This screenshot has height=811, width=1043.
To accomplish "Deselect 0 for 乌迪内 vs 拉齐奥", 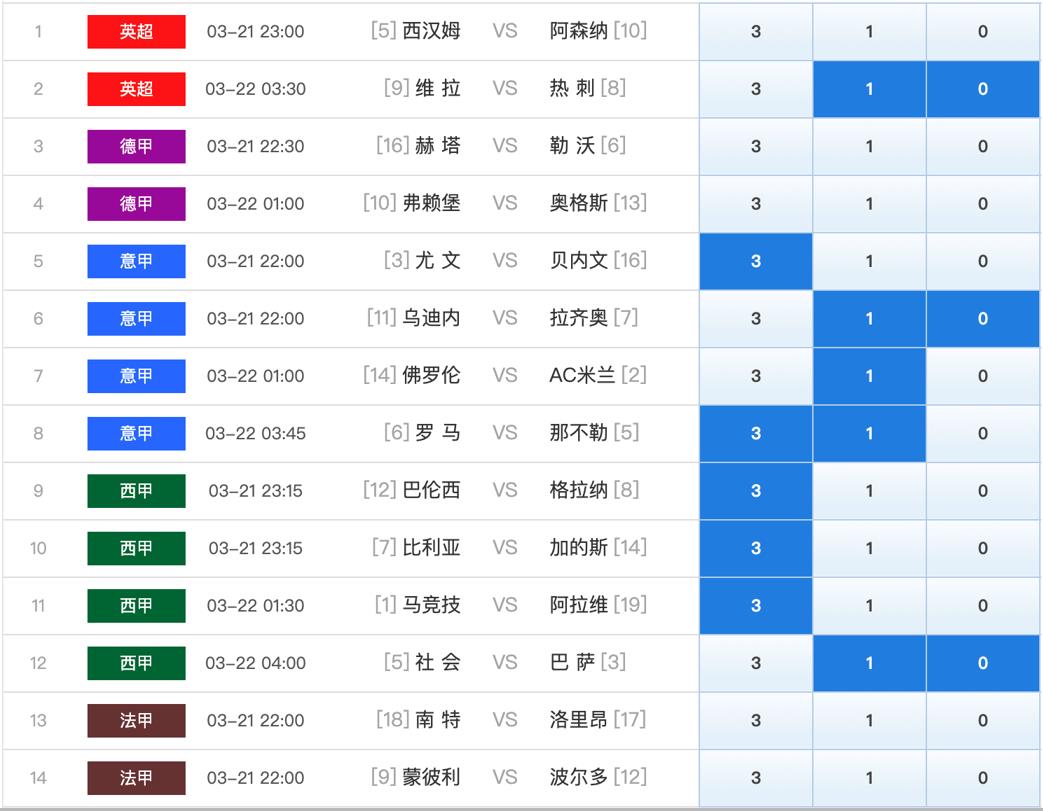I will point(982,319).
